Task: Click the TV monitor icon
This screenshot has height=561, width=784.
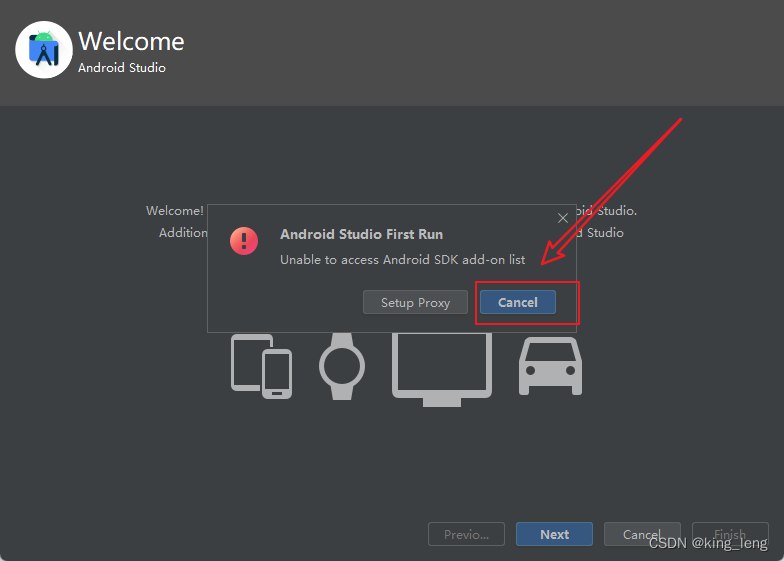Action: pyautogui.click(x=442, y=370)
